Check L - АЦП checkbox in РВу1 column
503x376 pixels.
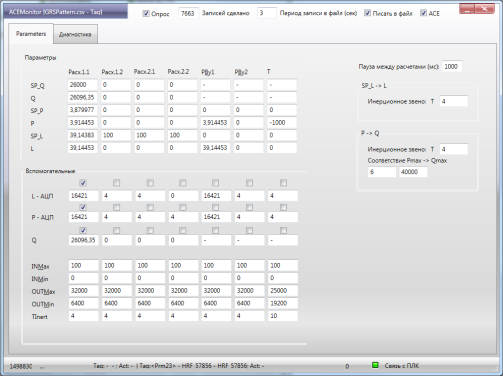click(216, 183)
